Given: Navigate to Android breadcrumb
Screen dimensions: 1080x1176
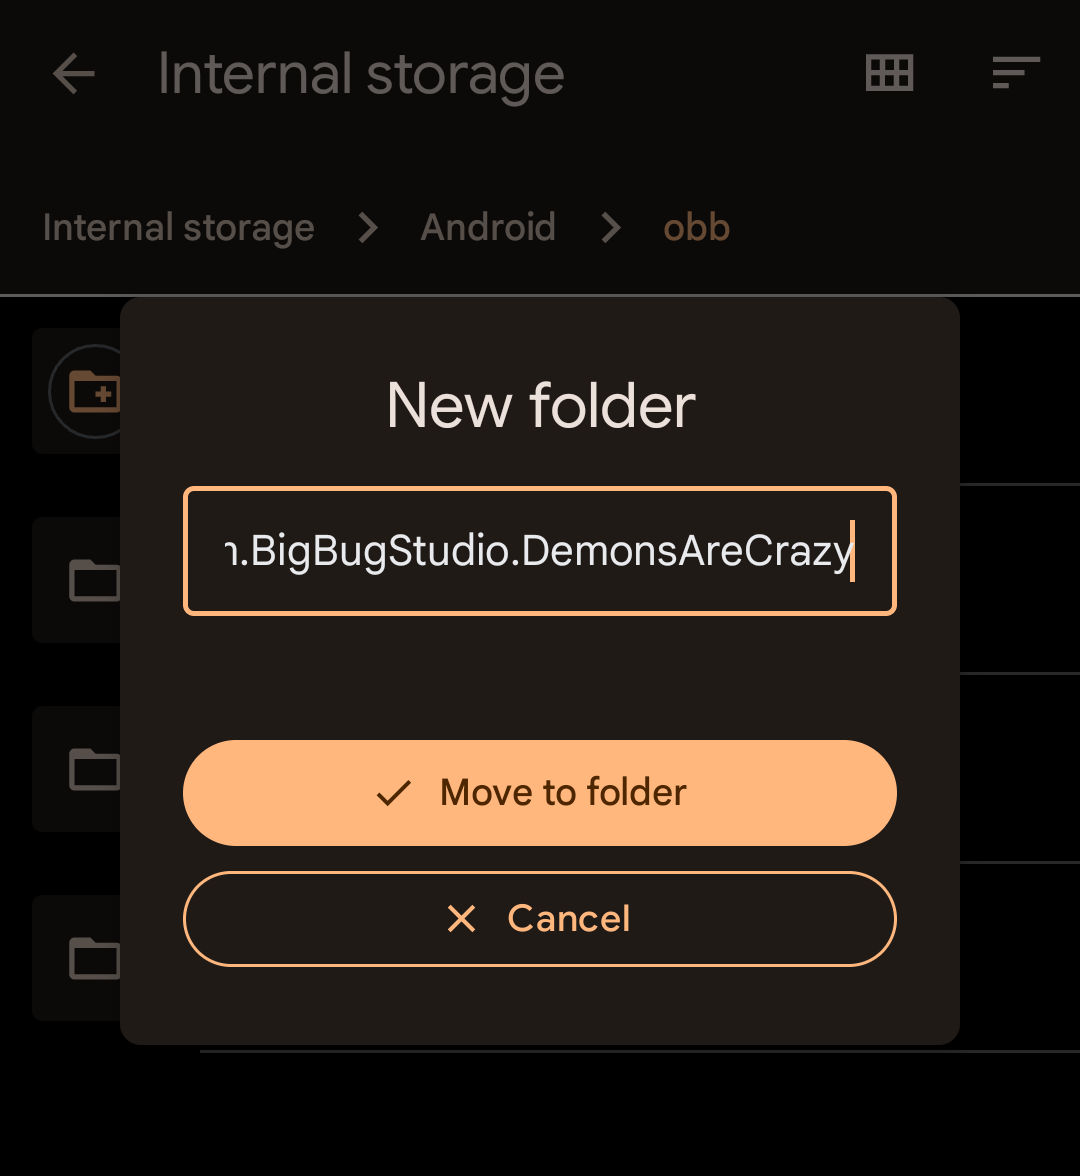Looking at the screenshot, I should (488, 227).
